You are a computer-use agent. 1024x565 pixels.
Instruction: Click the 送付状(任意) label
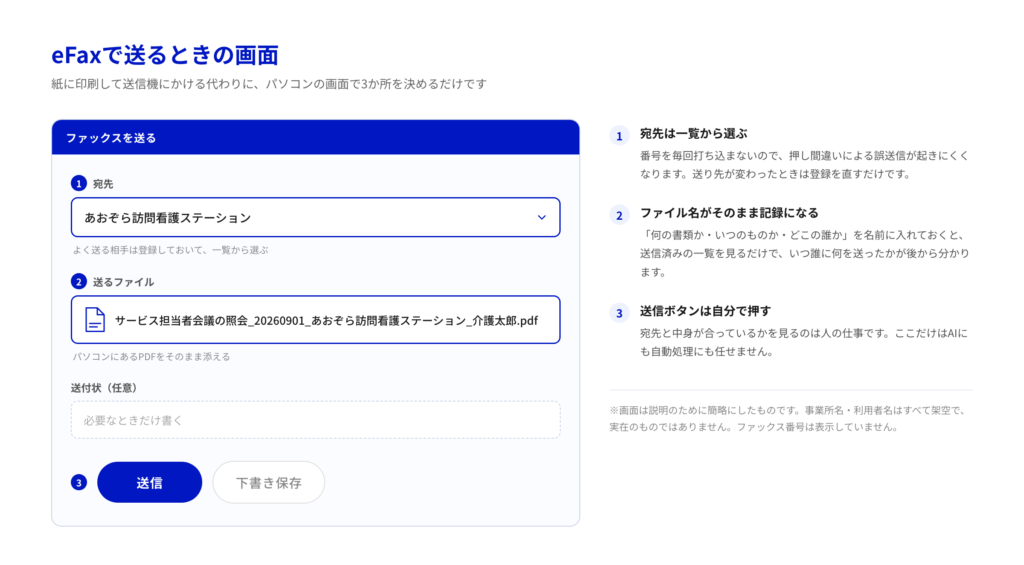point(104,388)
